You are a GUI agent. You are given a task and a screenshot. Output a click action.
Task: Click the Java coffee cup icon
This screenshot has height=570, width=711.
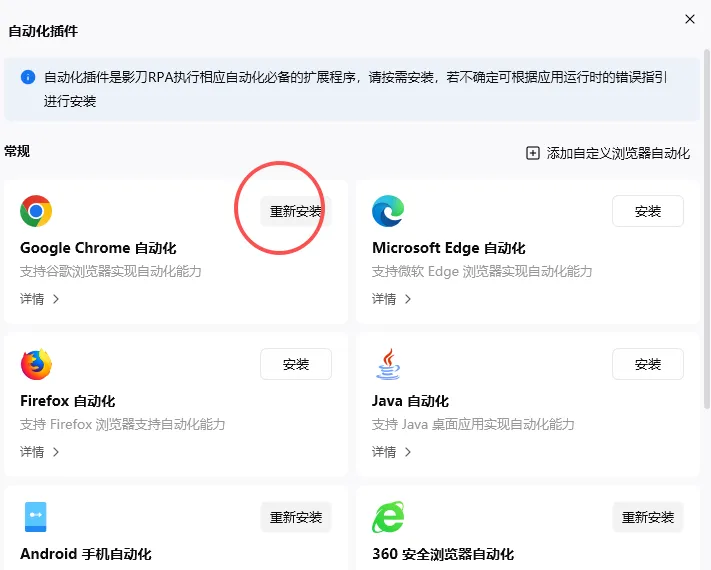pos(389,364)
